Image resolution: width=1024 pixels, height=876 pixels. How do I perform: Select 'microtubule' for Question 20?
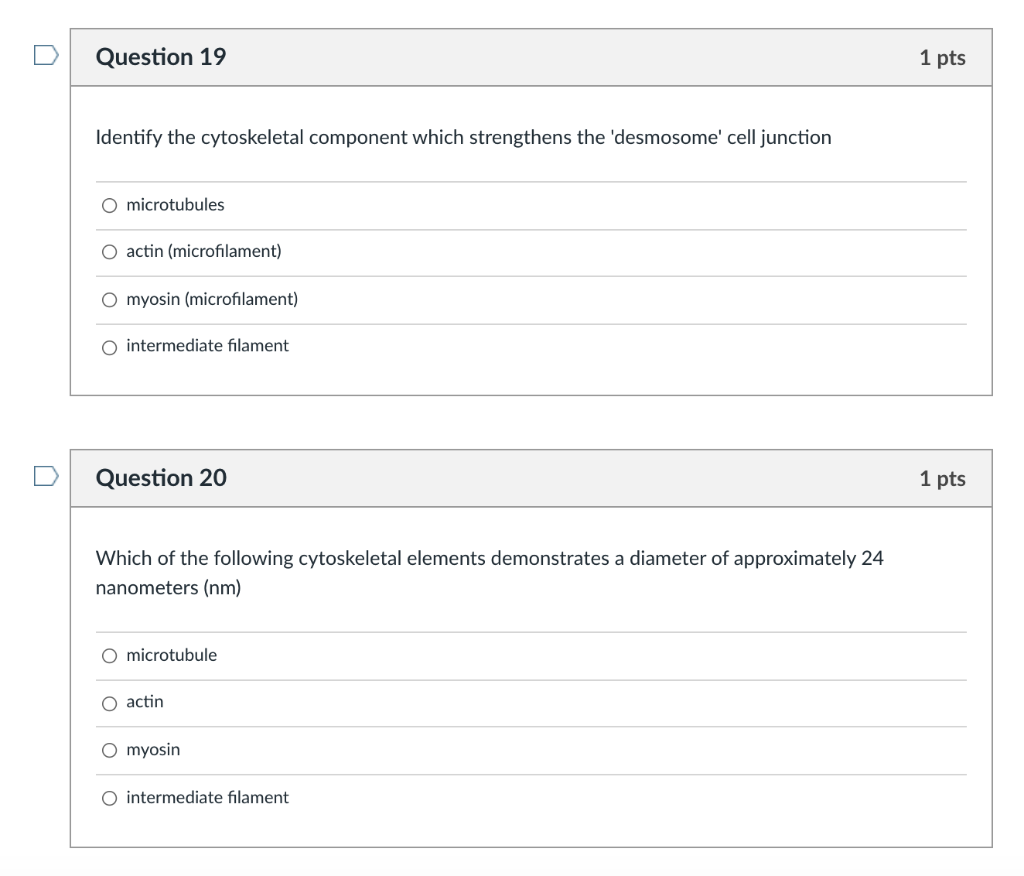pyautogui.click(x=171, y=655)
